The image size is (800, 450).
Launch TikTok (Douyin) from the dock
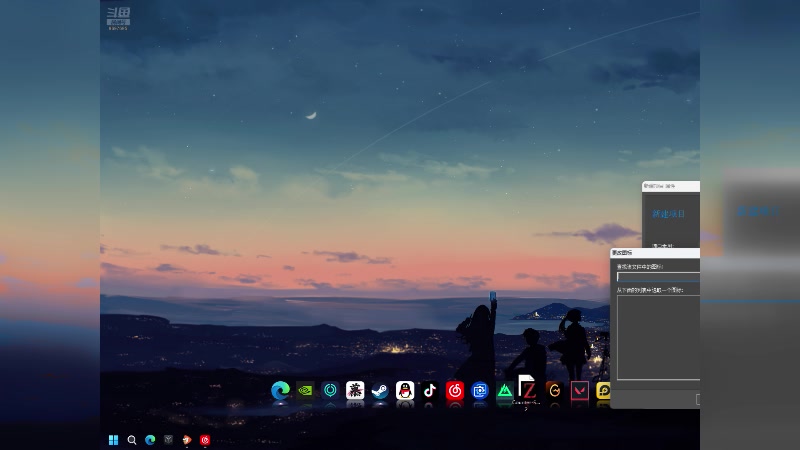(x=430, y=391)
